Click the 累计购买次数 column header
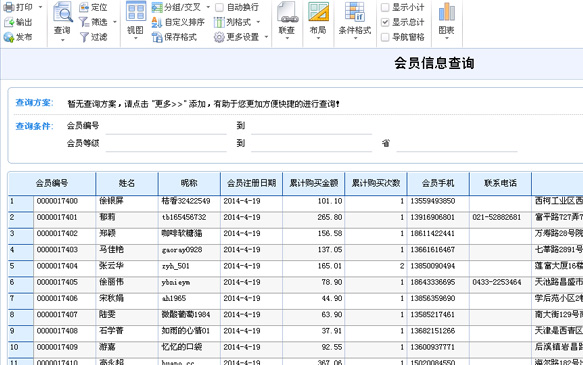583x365 pixels. point(376,183)
